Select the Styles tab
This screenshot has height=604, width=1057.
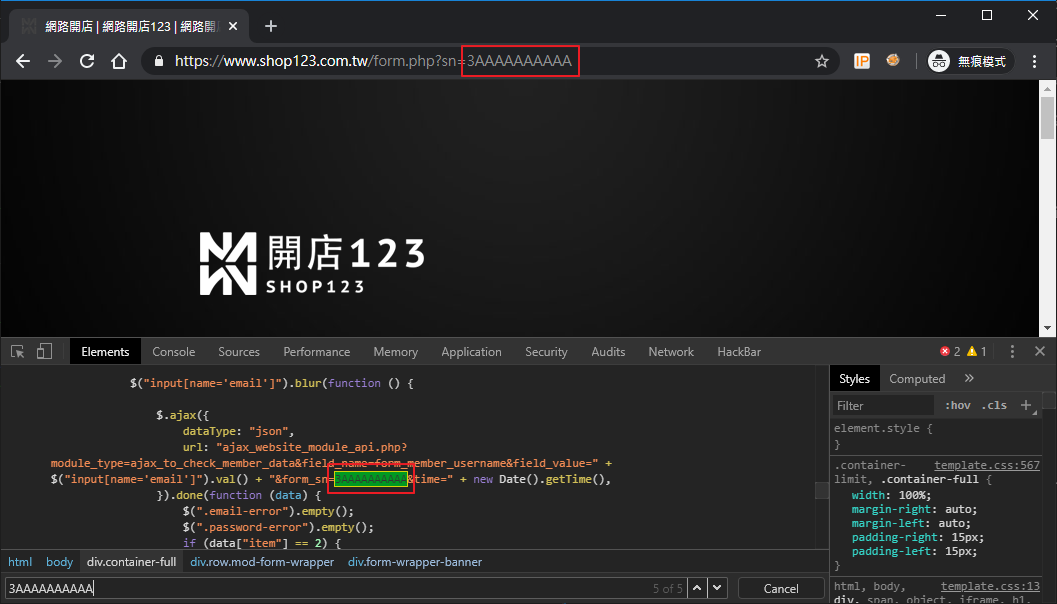tap(854, 379)
